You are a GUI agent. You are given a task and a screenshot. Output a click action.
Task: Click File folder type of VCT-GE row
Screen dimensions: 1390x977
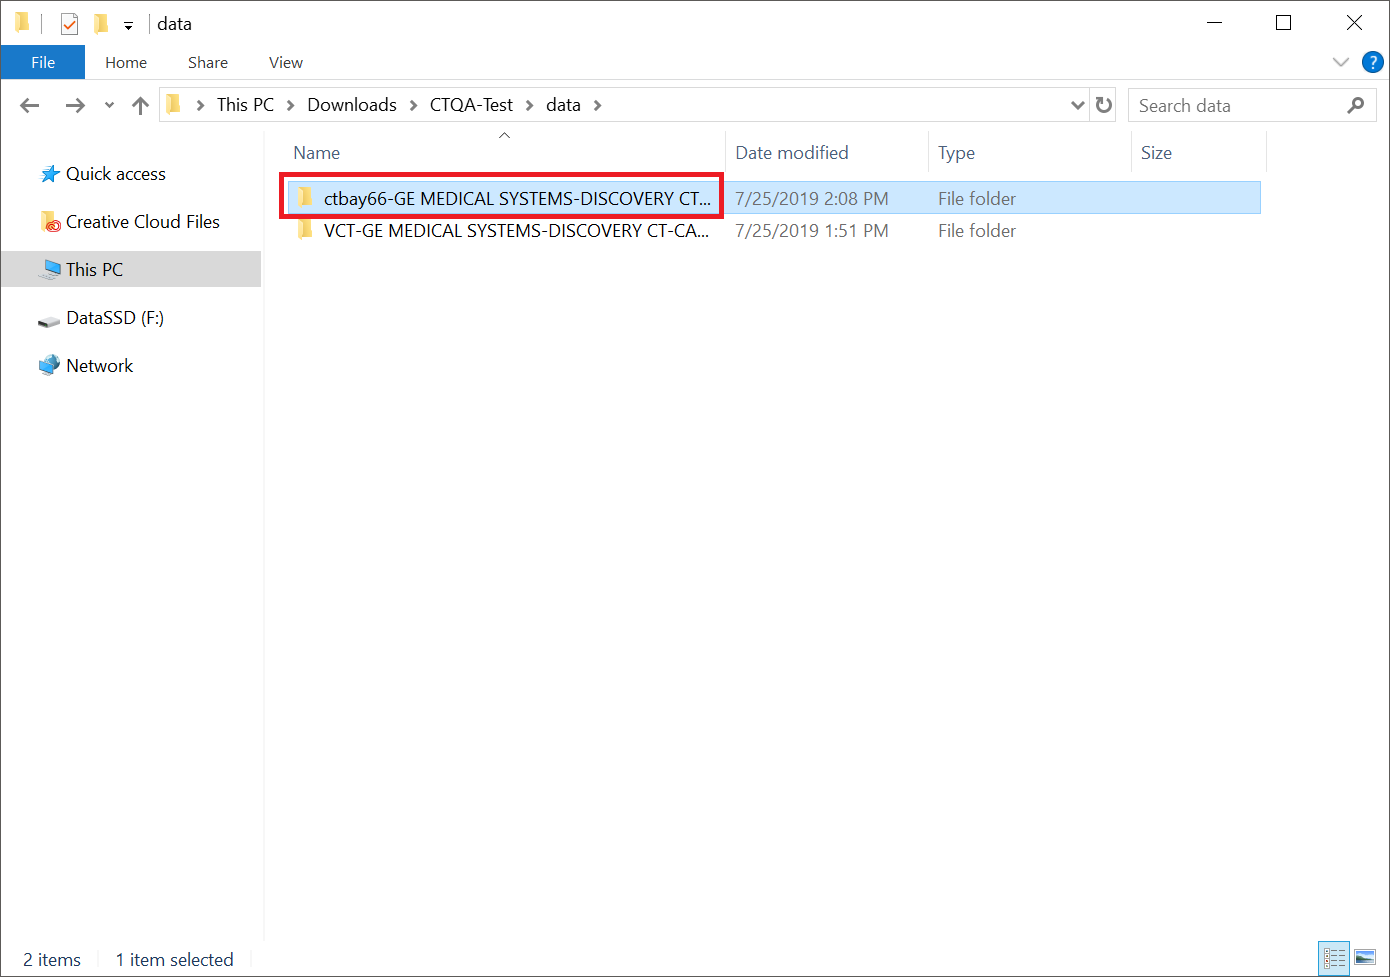(977, 230)
